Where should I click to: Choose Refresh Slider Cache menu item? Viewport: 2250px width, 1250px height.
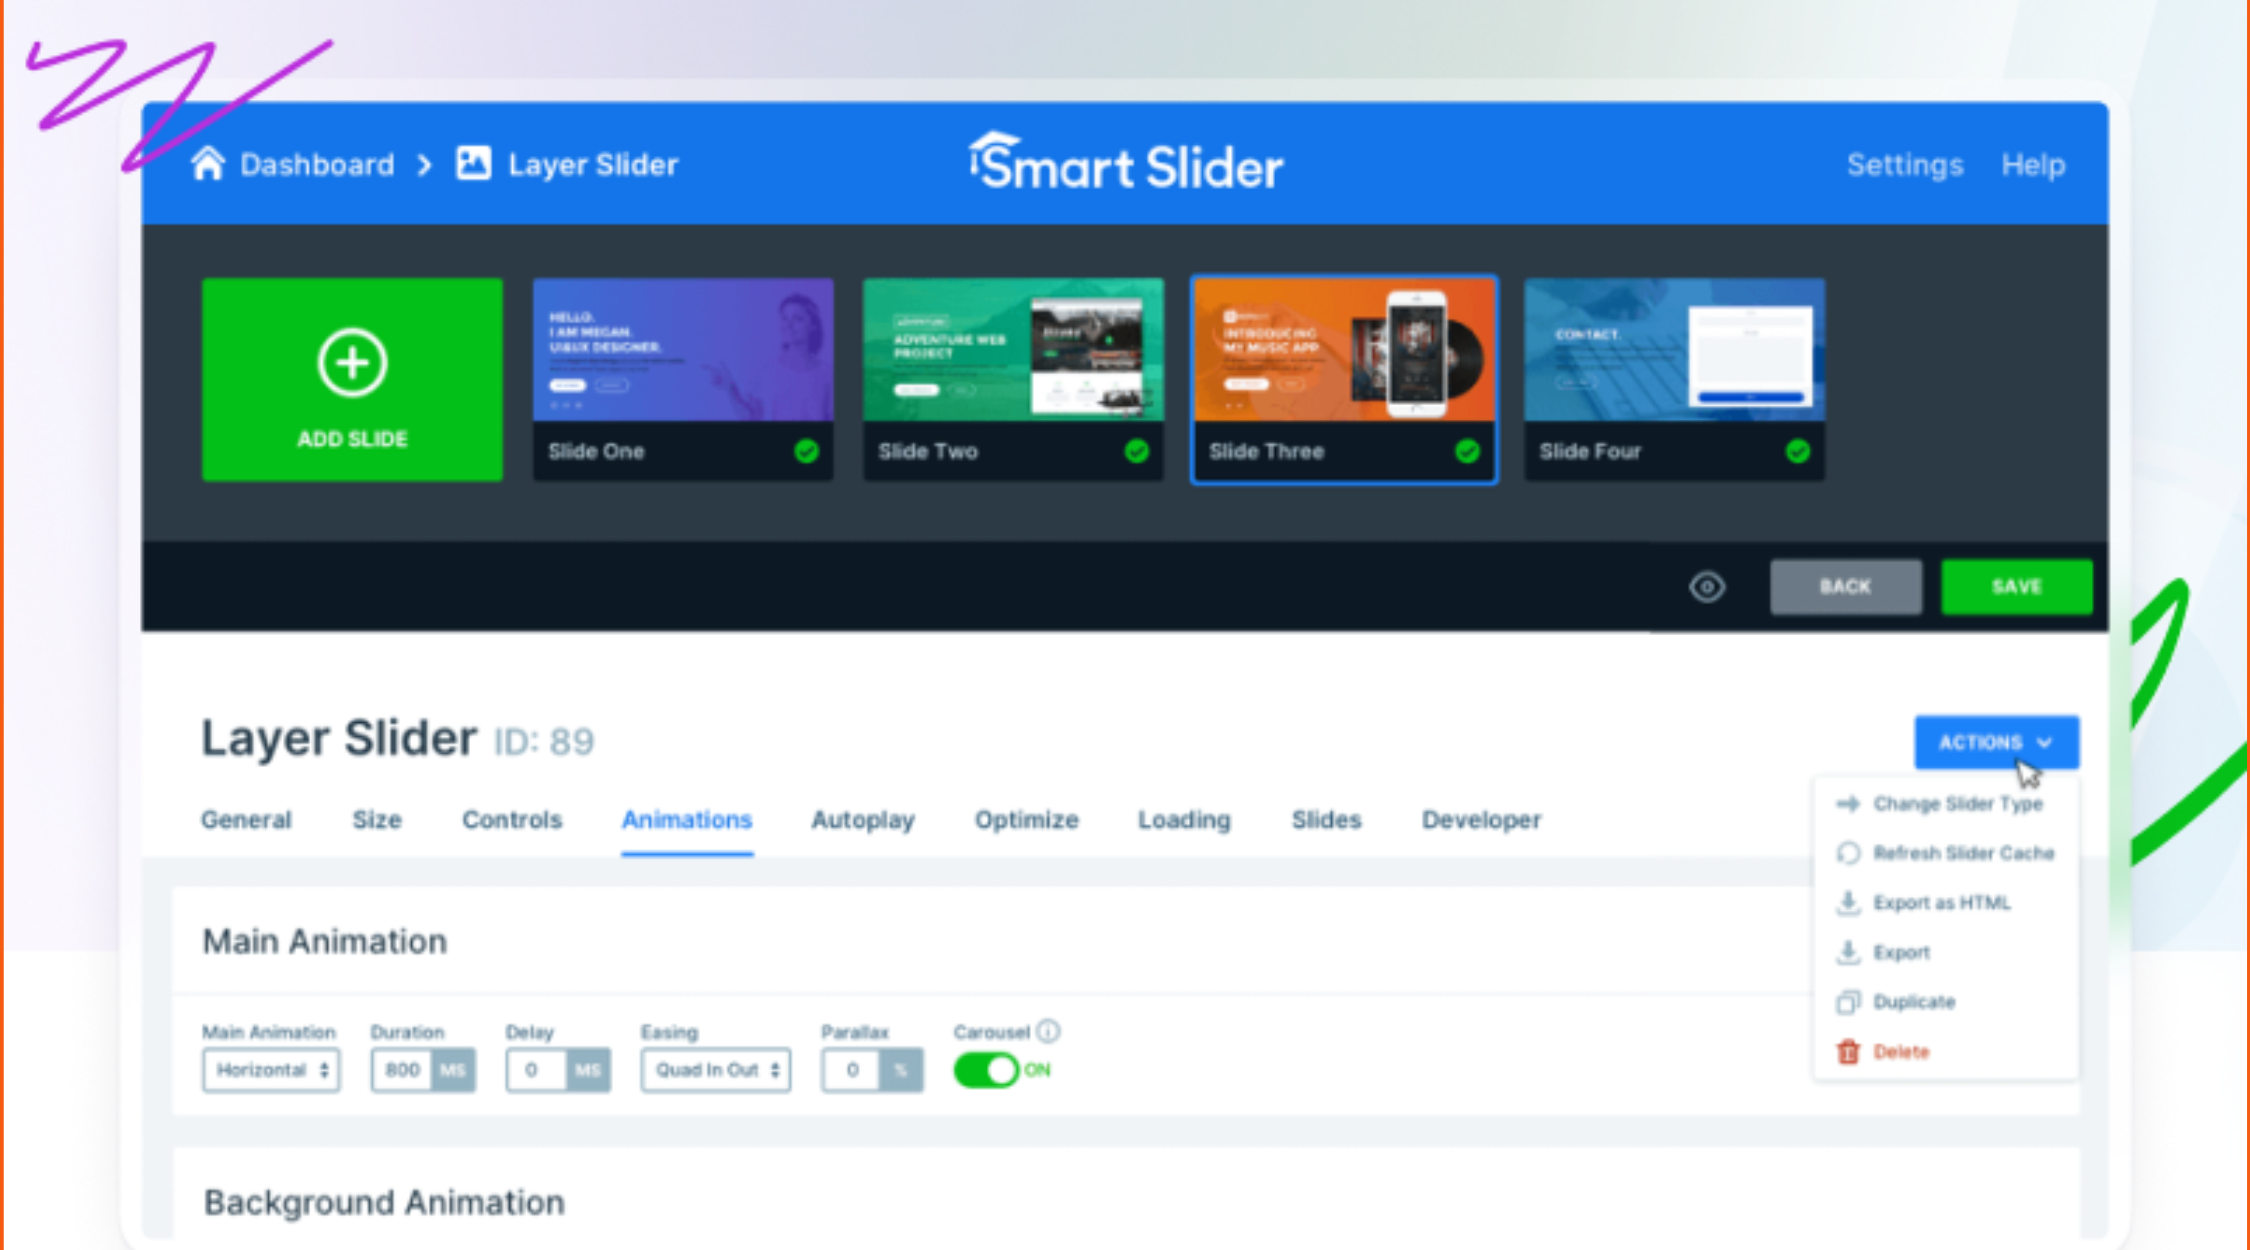1946,853
